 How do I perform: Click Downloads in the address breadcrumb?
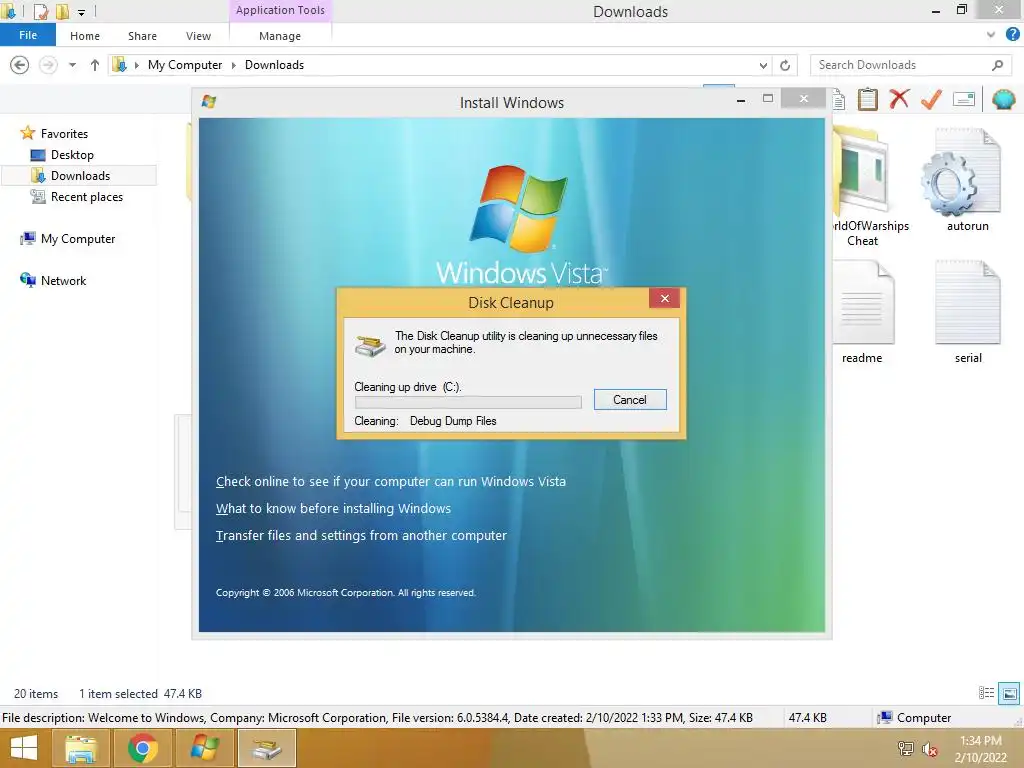tap(274, 65)
